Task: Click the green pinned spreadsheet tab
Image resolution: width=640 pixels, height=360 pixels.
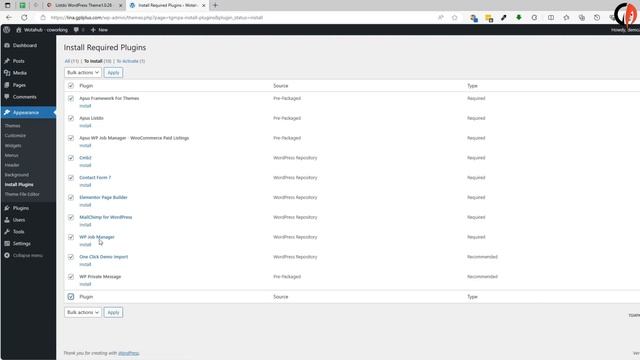Action: [x=22, y=5]
